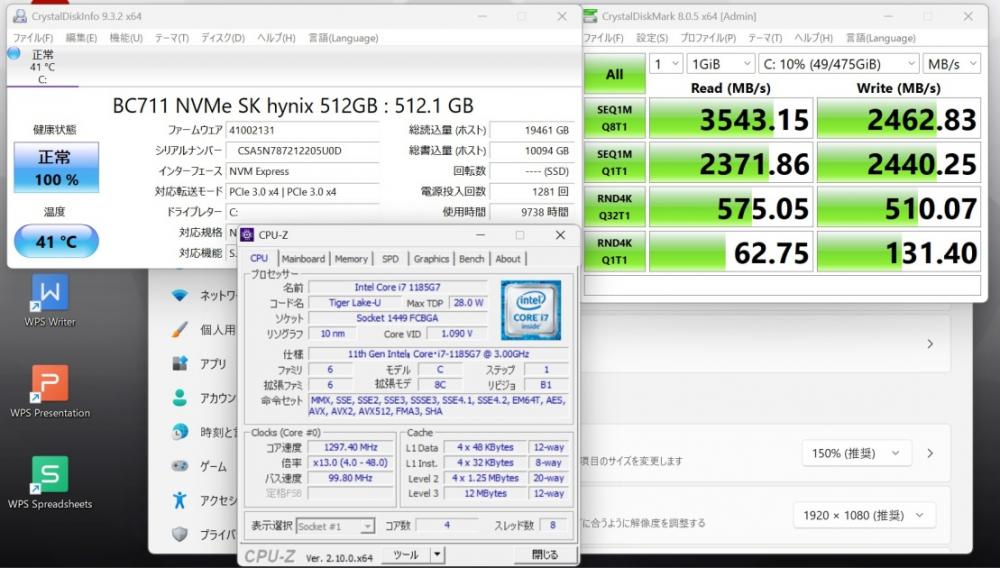The width and height of the screenshot is (1000, 568).
Task: Switch to the Memory tab in CPU-Z
Action: coord(351,259)
